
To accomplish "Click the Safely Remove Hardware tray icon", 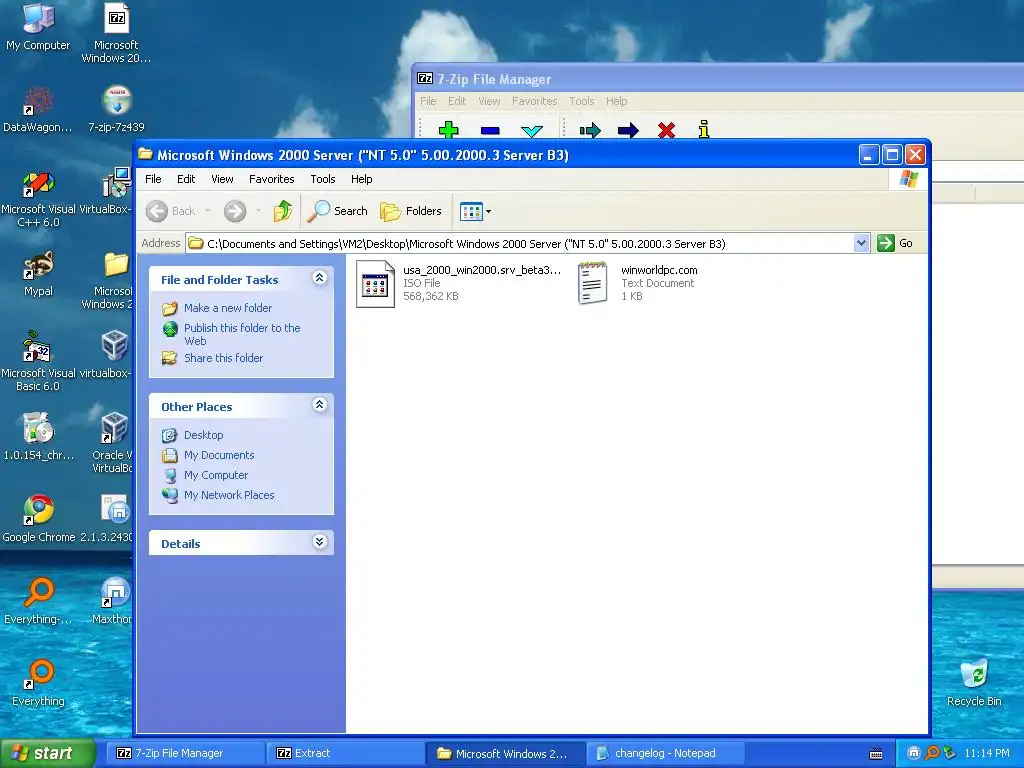I will pos(950,753).
